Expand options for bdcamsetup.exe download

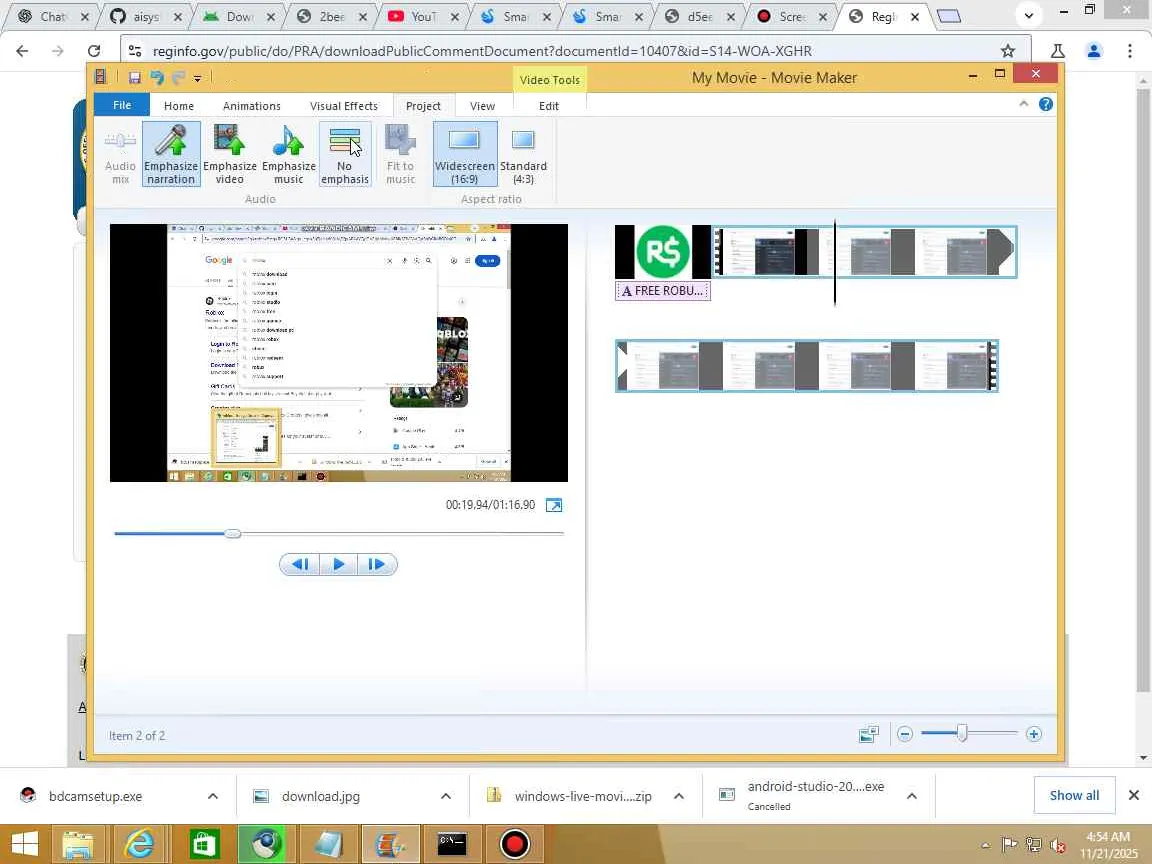213,796
